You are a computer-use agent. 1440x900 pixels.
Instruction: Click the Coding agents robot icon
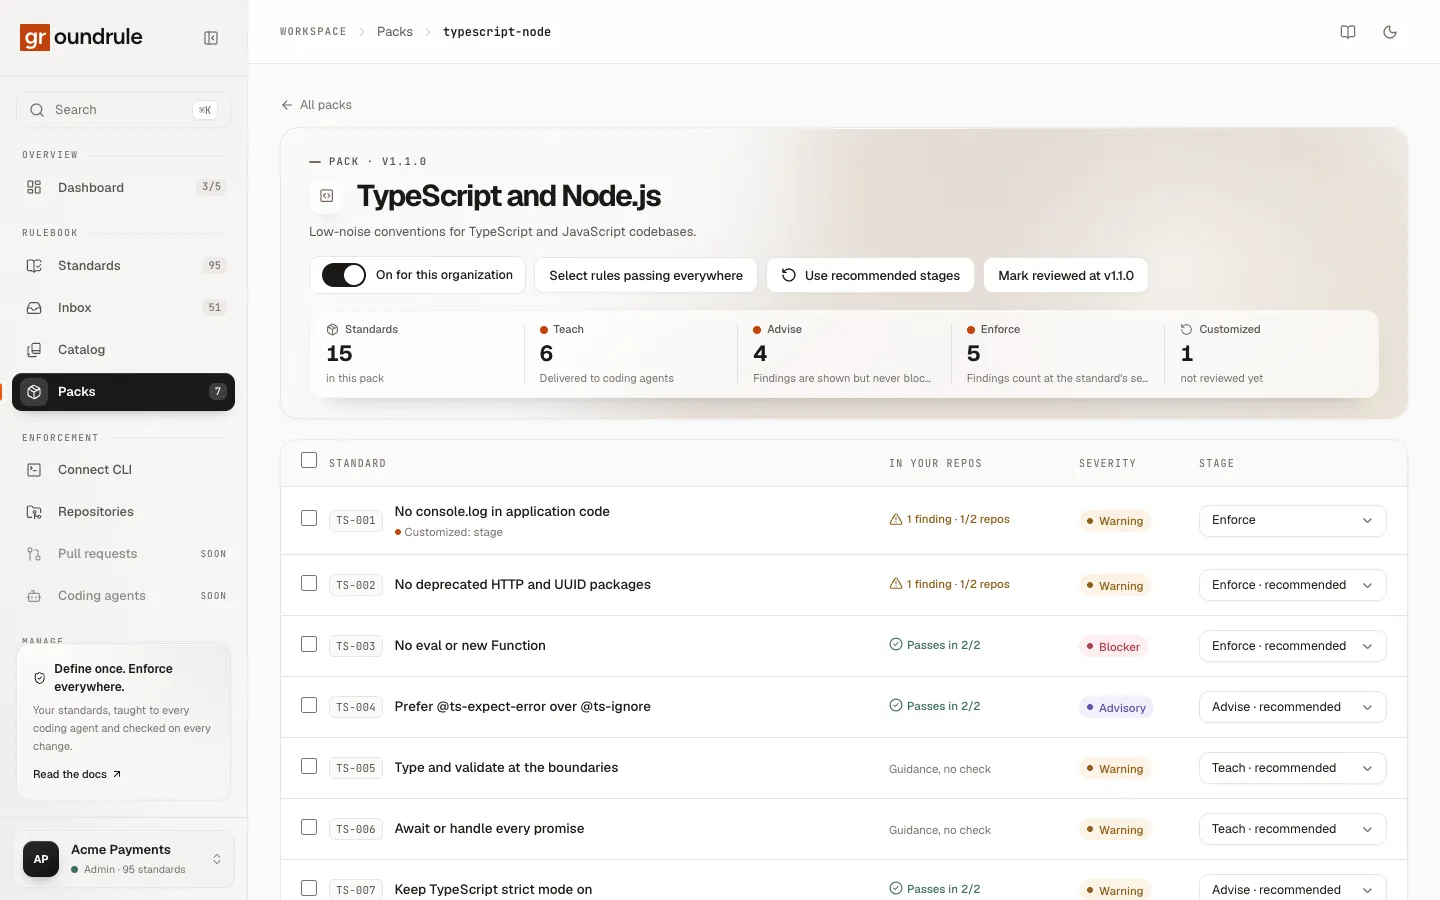pos(34,595)
